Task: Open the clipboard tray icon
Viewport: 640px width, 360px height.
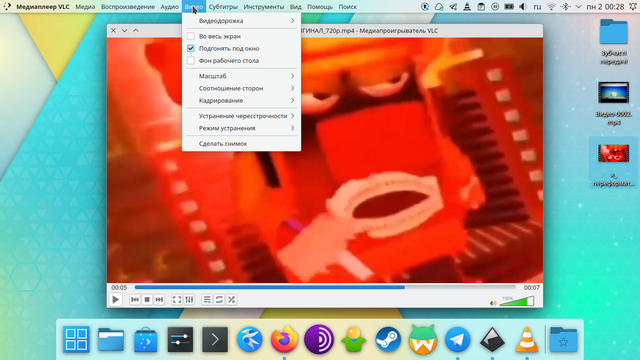Action: pos(481,7)
